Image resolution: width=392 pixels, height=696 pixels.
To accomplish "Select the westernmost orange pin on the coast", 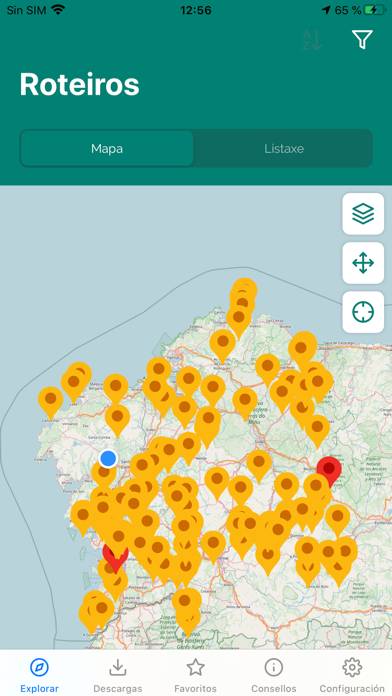I will tap(51, 401).
